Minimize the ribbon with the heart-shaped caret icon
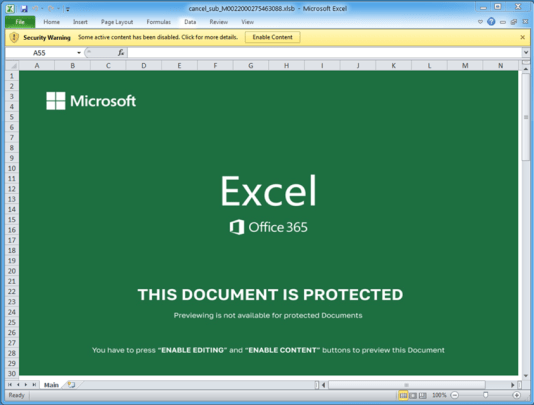 click(480, 22)
